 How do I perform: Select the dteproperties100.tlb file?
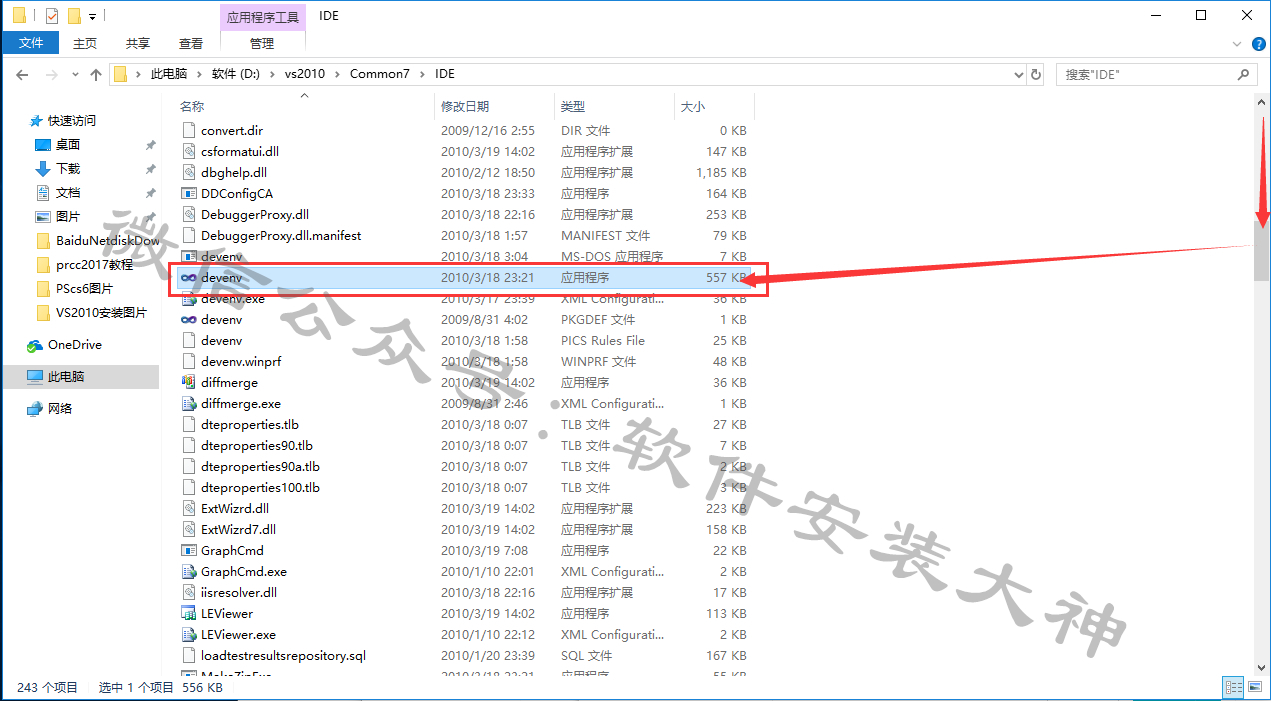pyautogui.click(x=260, y=487)
